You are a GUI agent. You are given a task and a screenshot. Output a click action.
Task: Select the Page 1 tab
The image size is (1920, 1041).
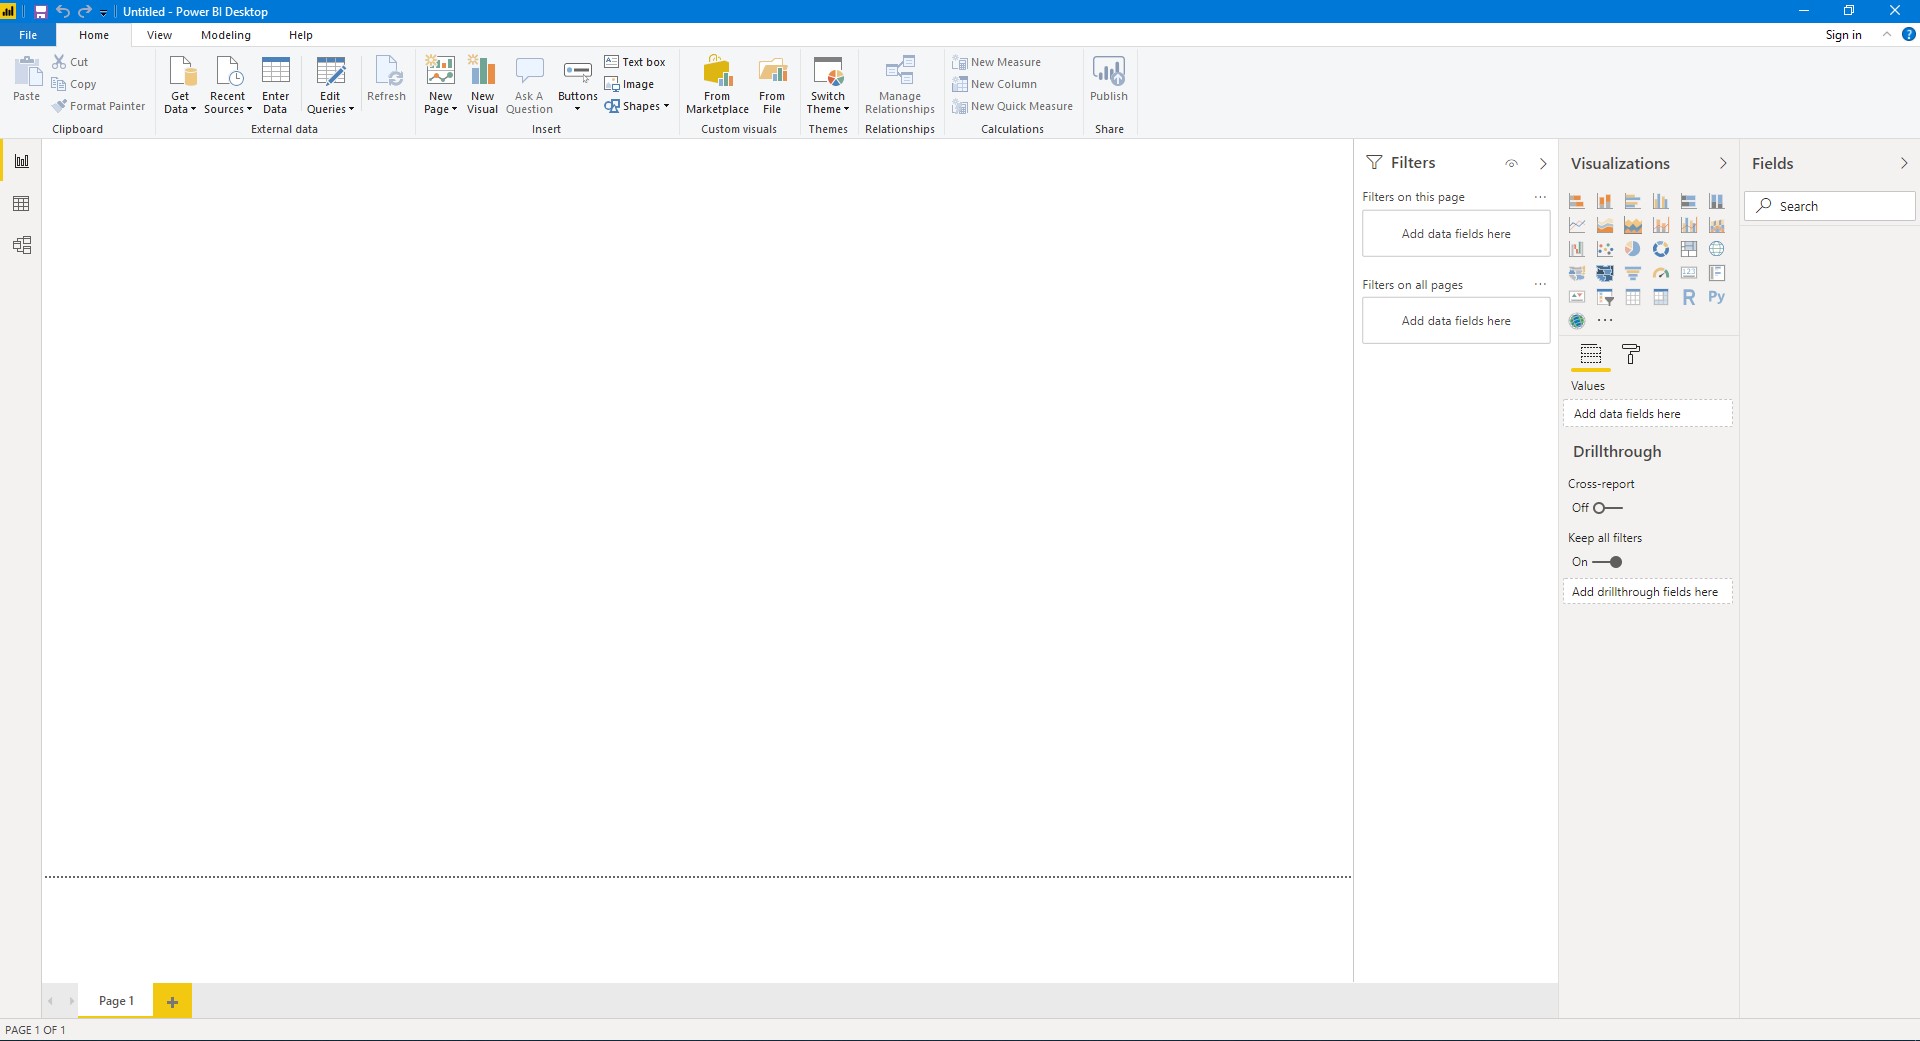pos(116,1001)
